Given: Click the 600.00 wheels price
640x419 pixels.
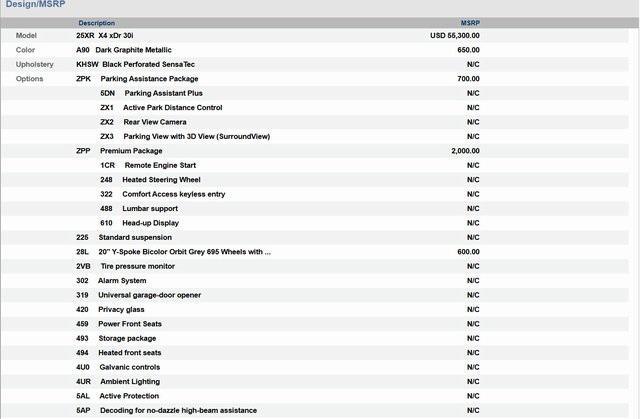Looking at the screenshot, I should click(468, 252).
